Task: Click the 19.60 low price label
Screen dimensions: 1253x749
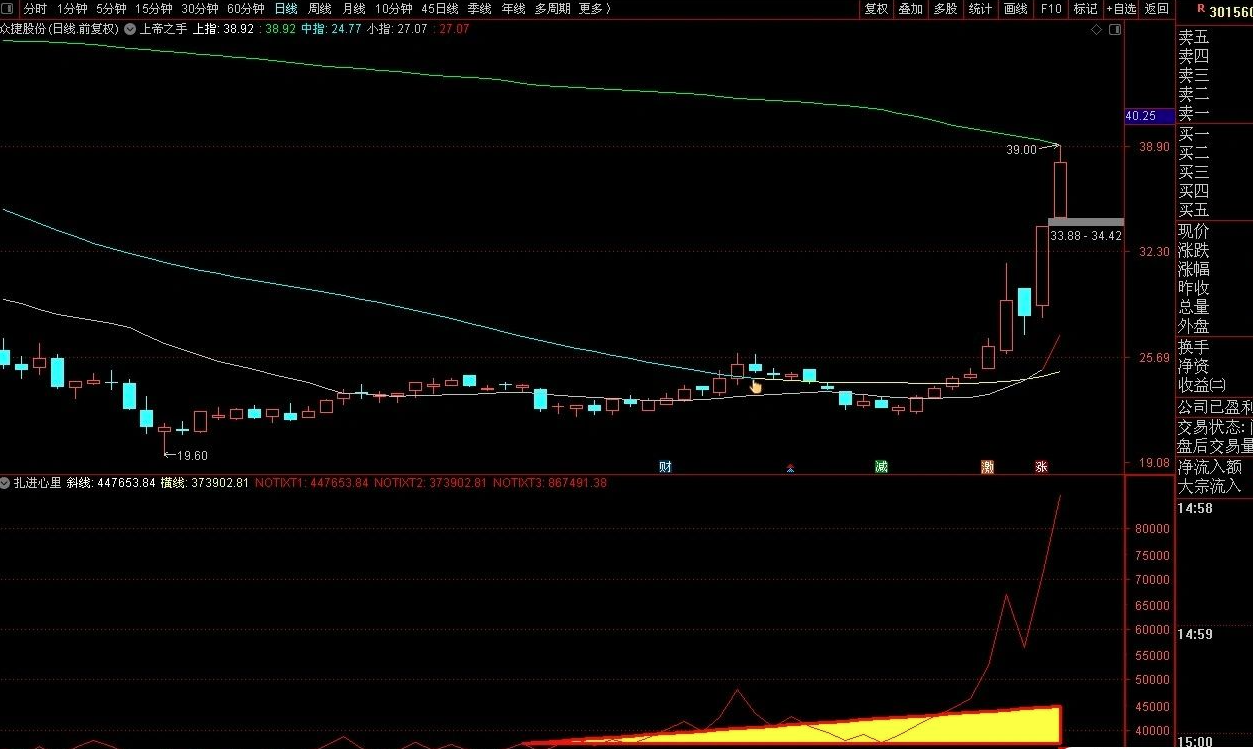Action: pyautogui.click(x=192, y=455)
